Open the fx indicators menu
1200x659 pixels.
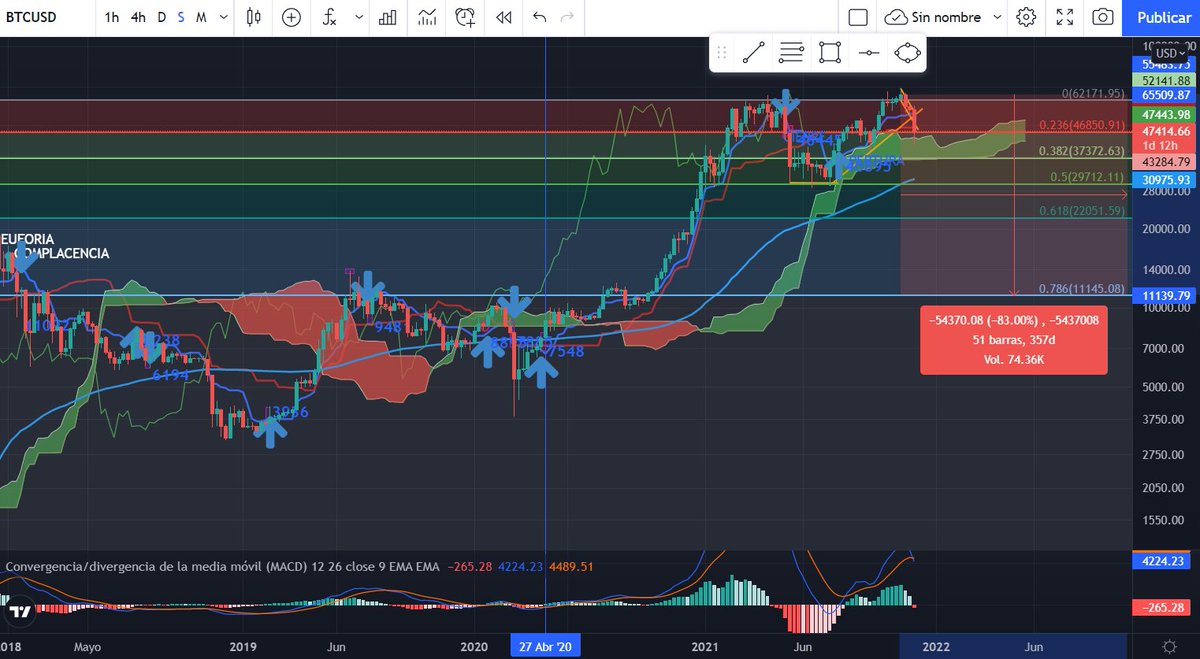(x=330, y=17)
